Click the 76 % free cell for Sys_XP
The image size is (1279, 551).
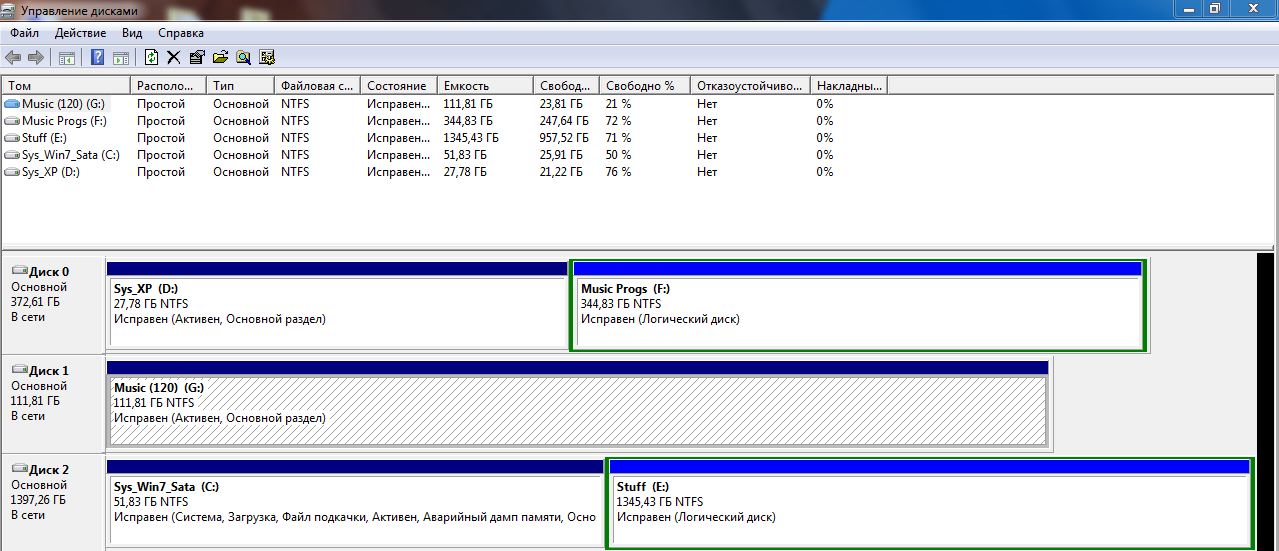[619, 172]
